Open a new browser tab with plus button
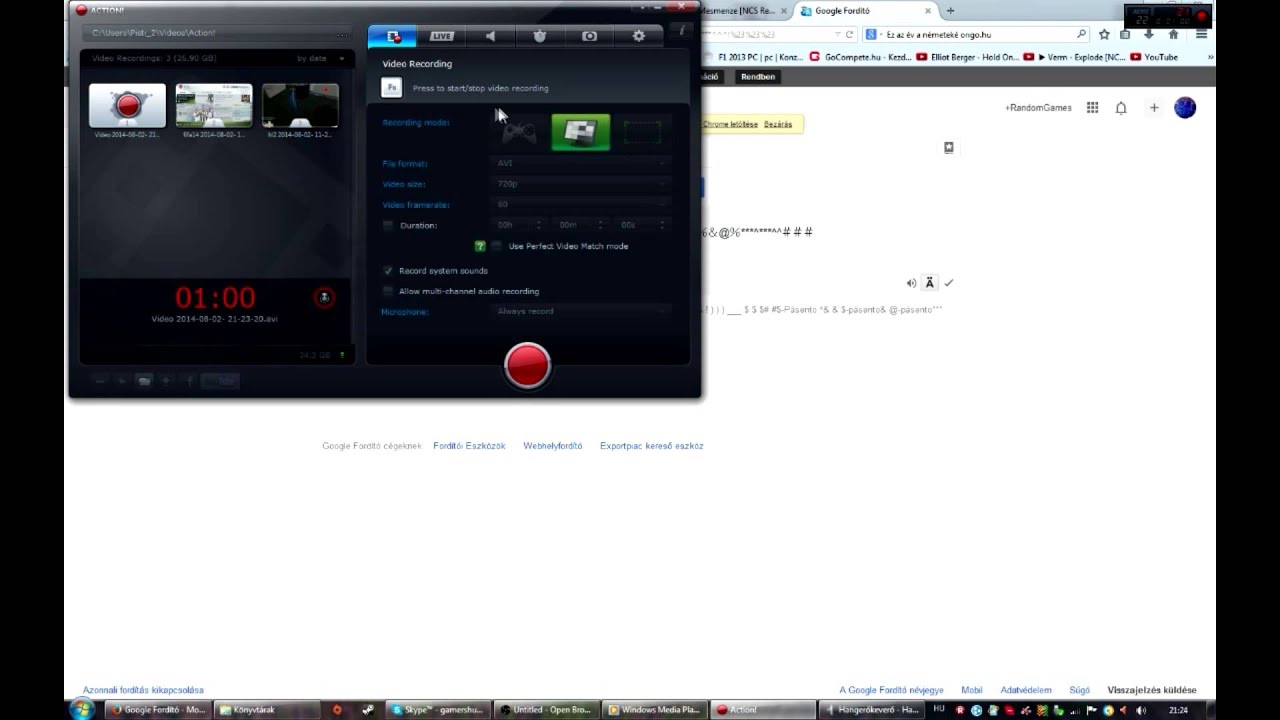 (x=950, y=11)
